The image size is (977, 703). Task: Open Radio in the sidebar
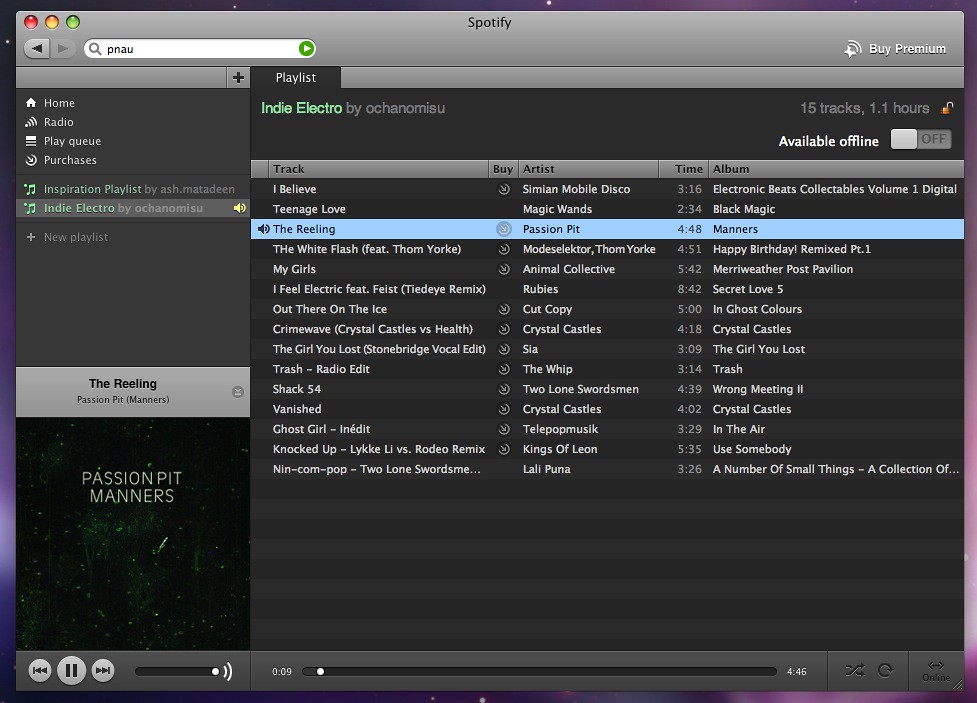[58, 122]
